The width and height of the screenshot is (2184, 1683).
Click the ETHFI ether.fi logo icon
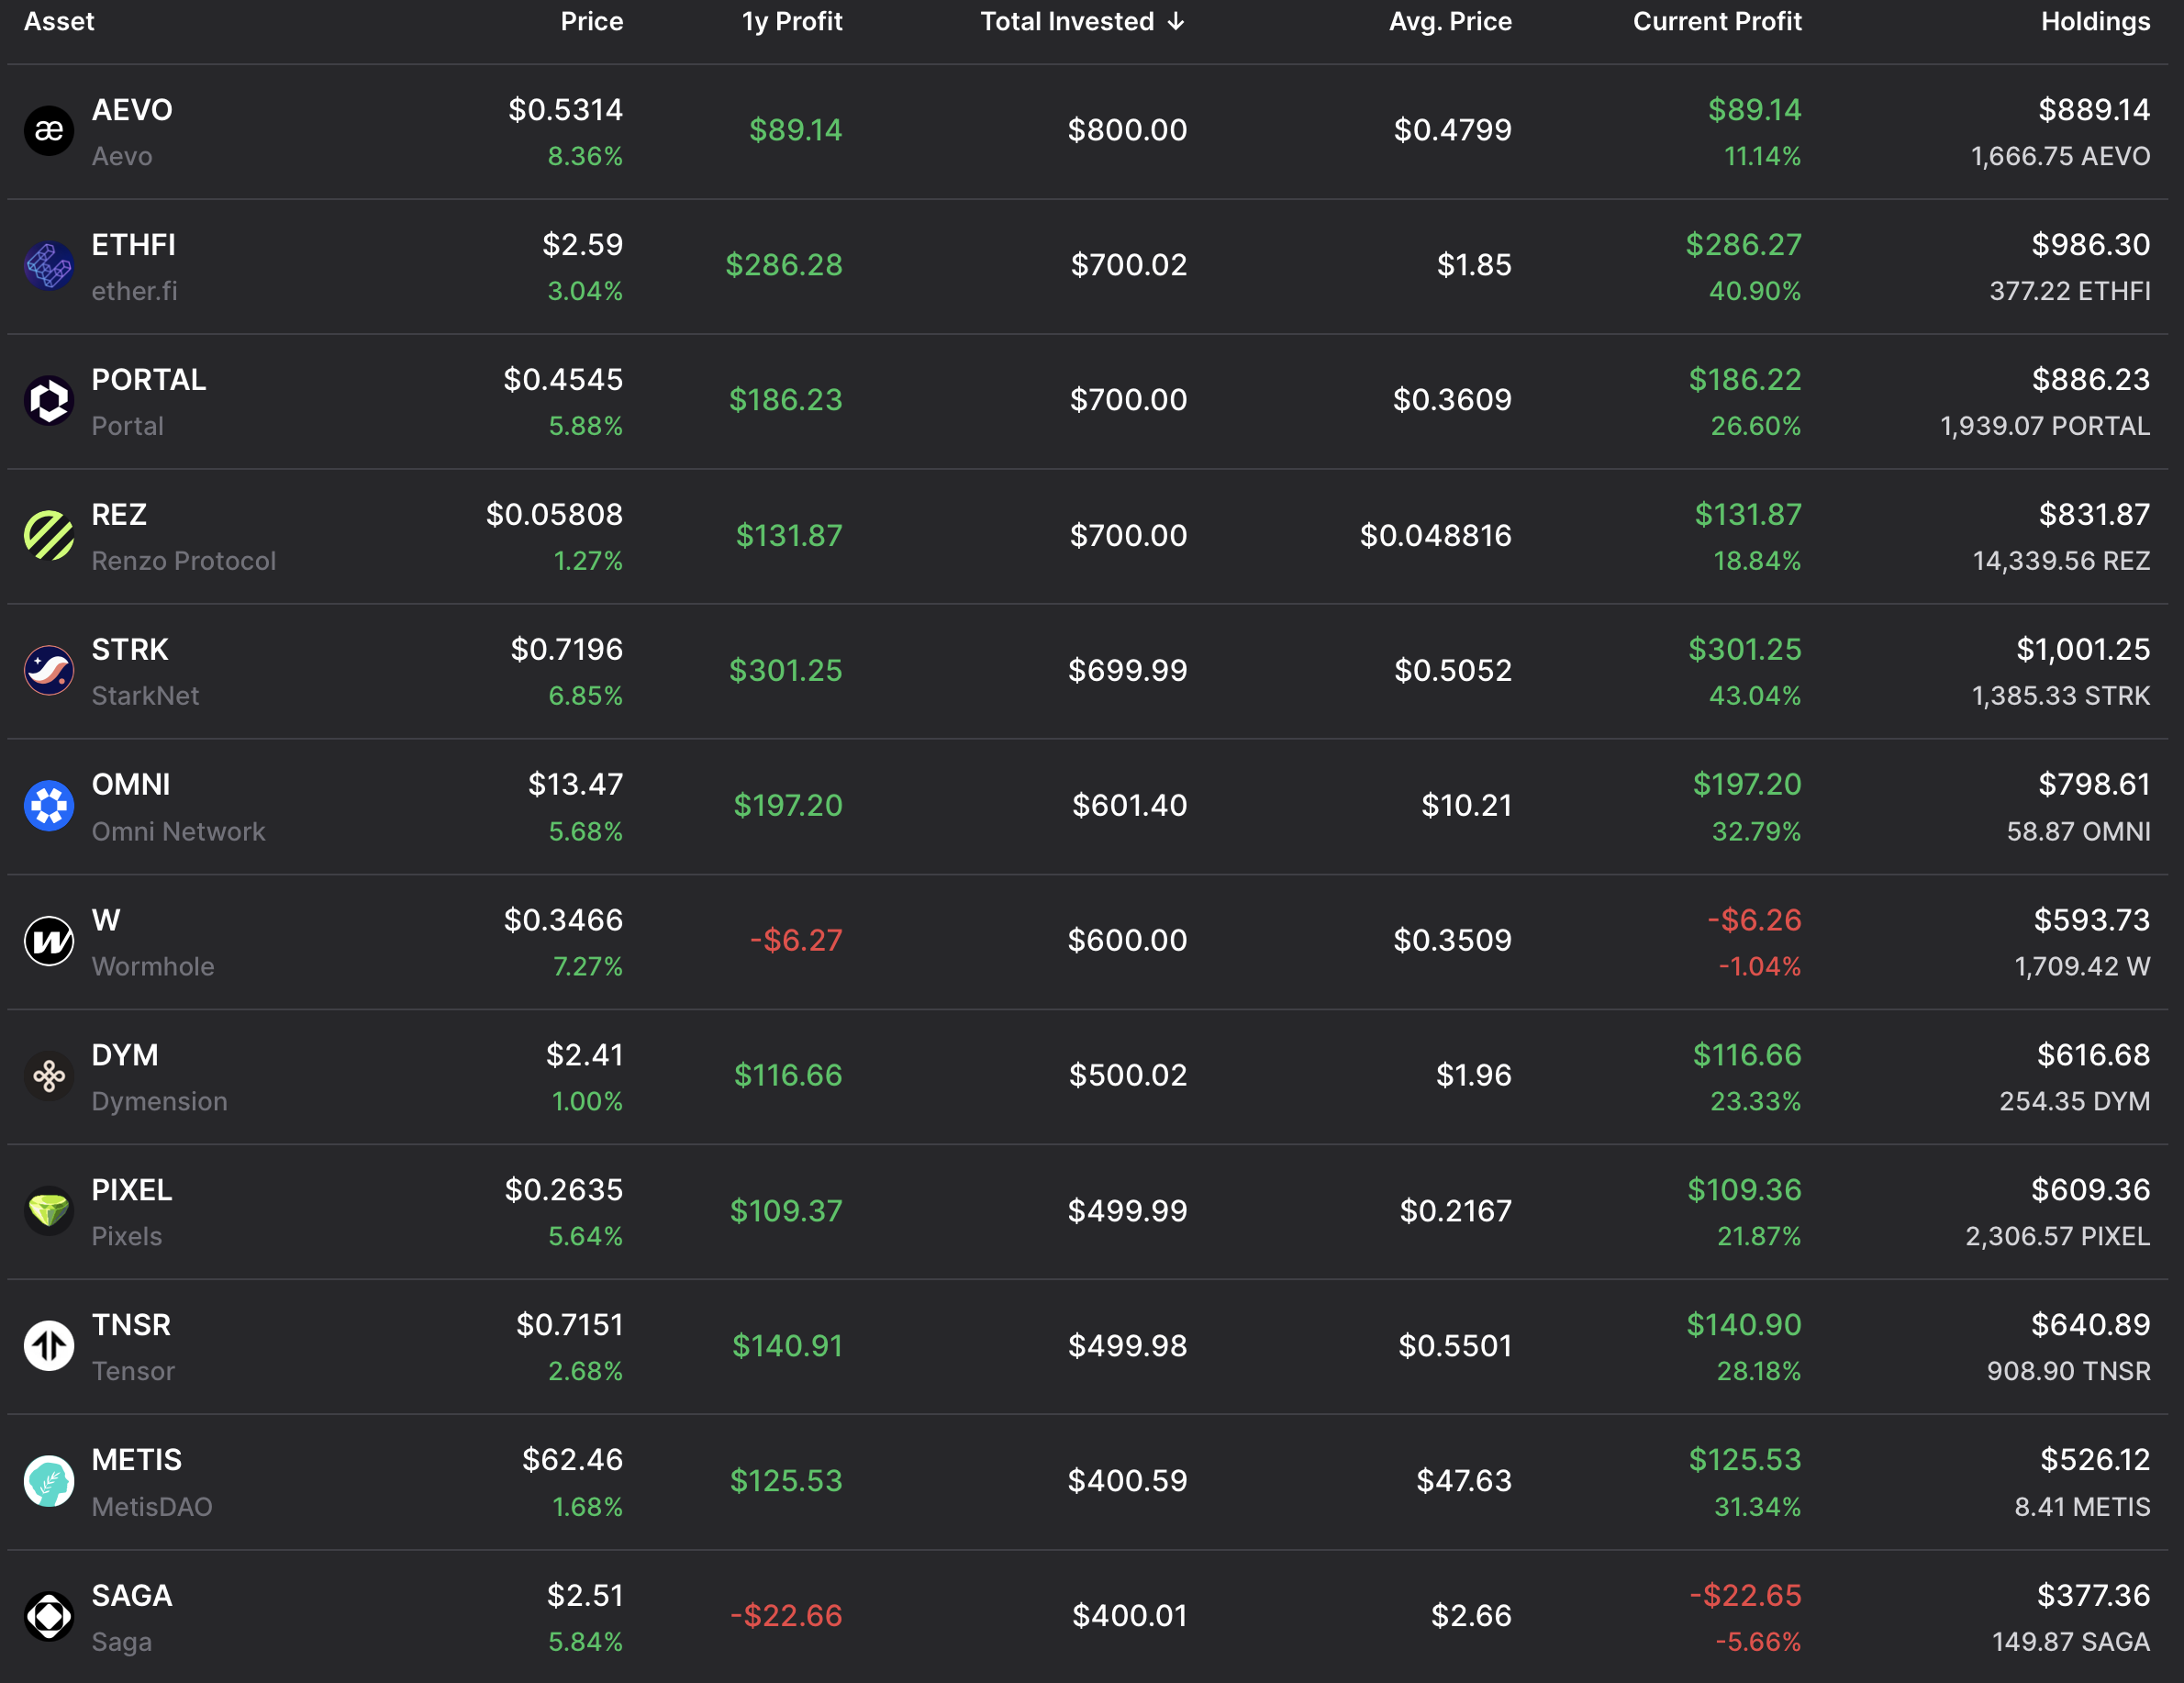click(x=49, y=266)
